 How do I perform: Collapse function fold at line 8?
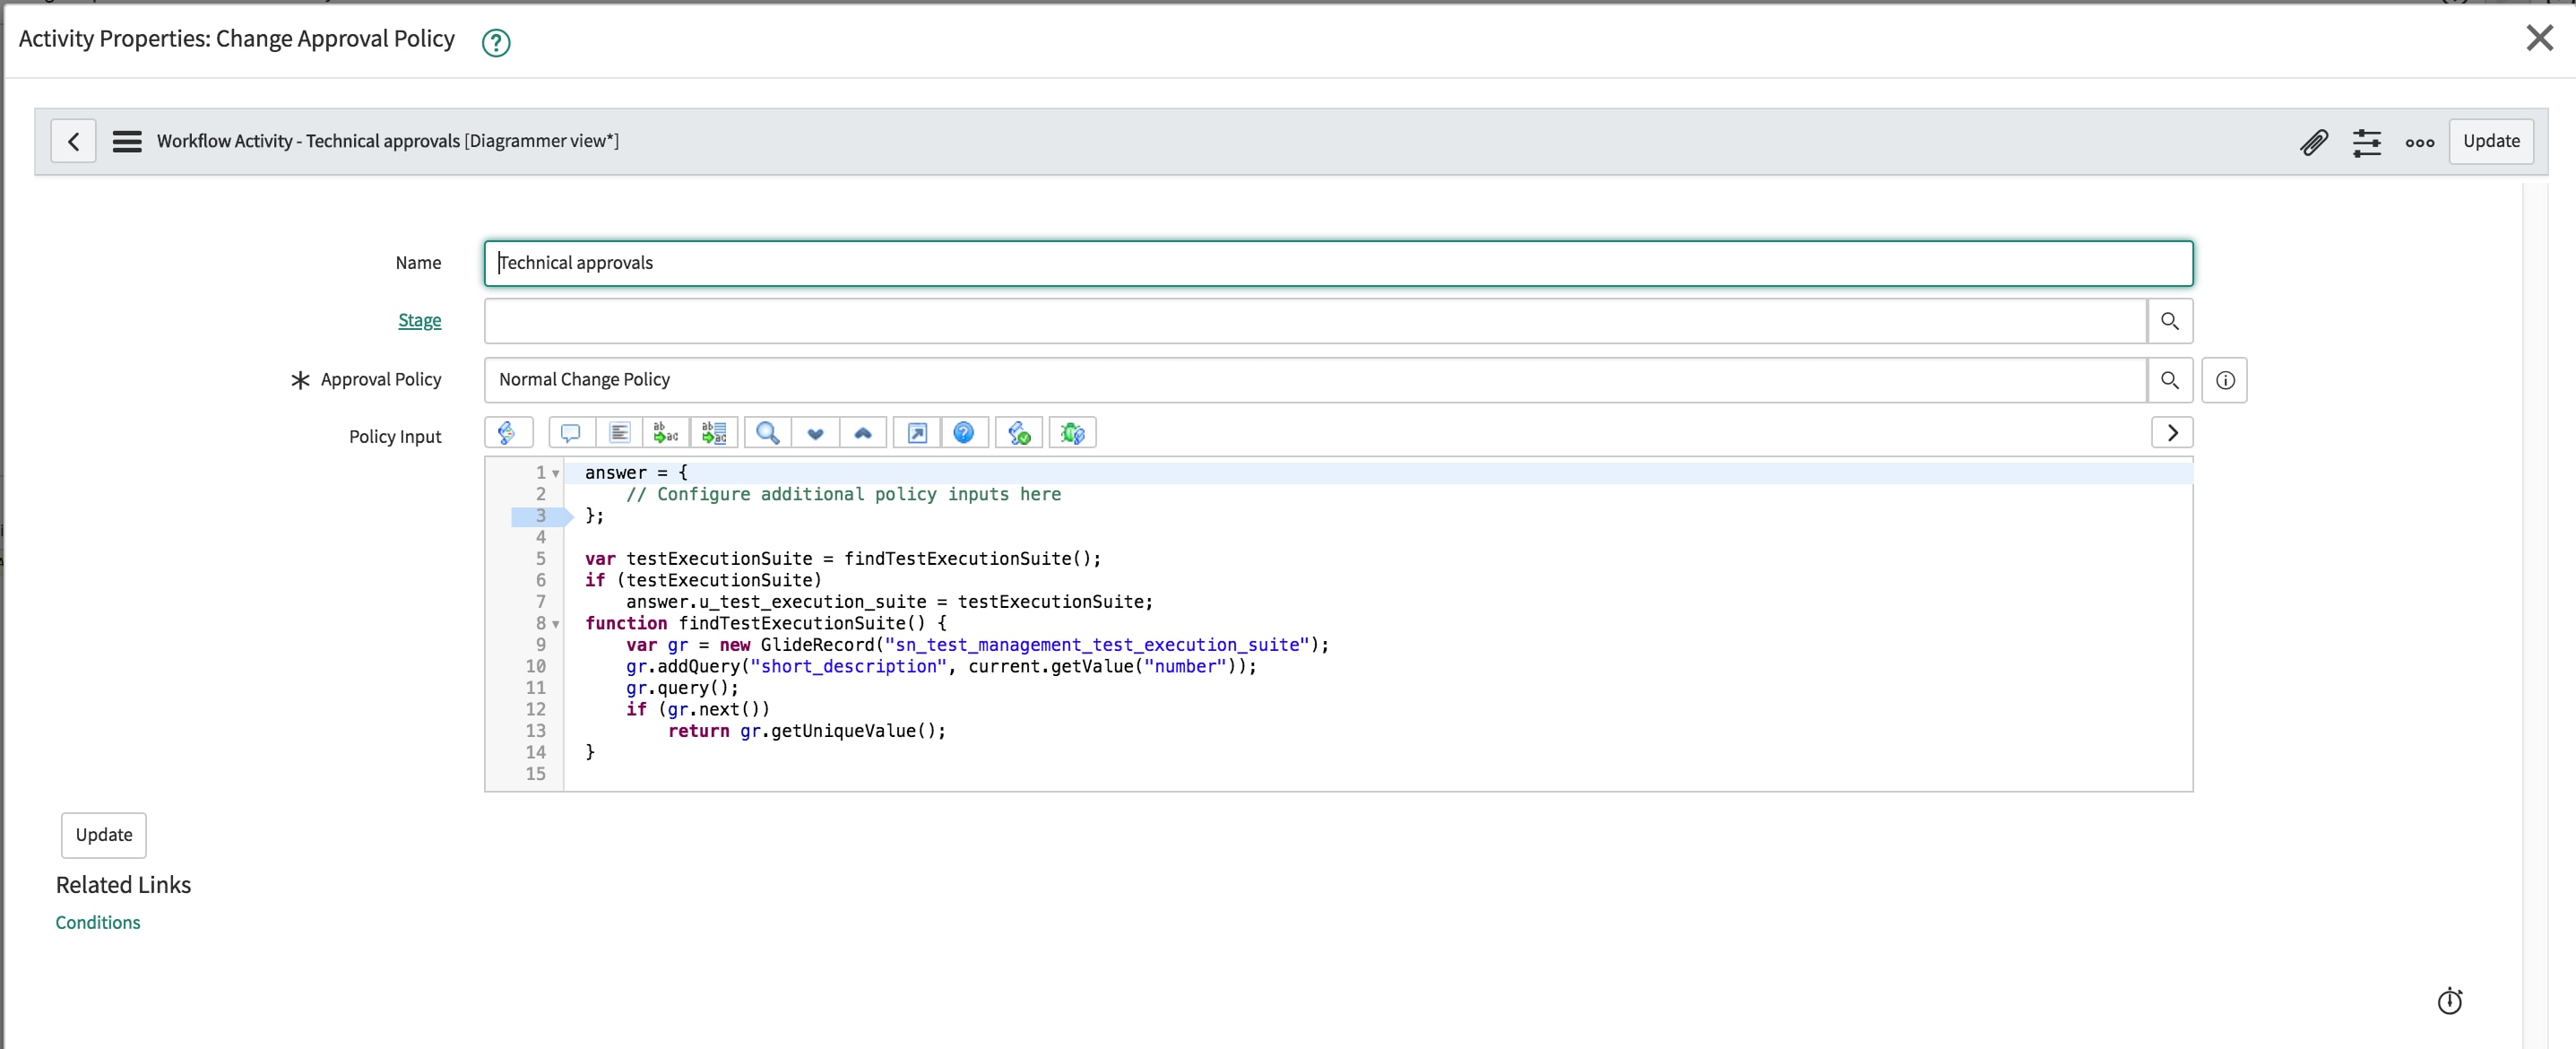555,623
